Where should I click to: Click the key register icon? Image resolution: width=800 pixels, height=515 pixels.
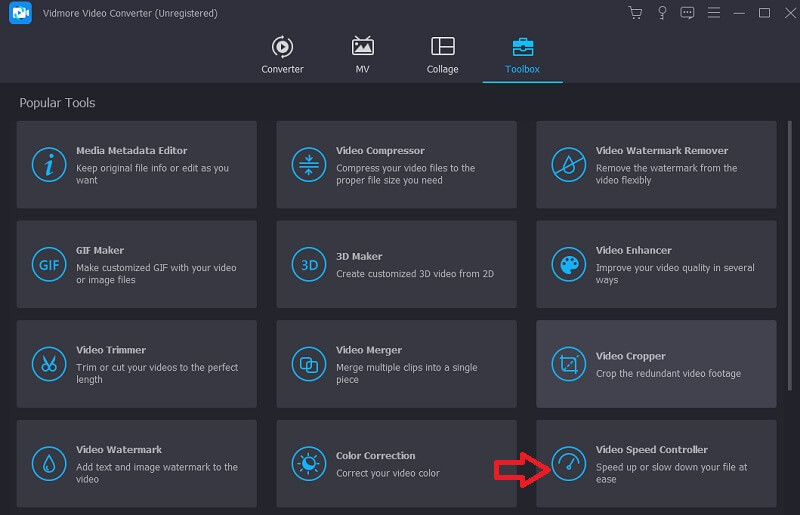pyautogui.click(x=661, y=13)
